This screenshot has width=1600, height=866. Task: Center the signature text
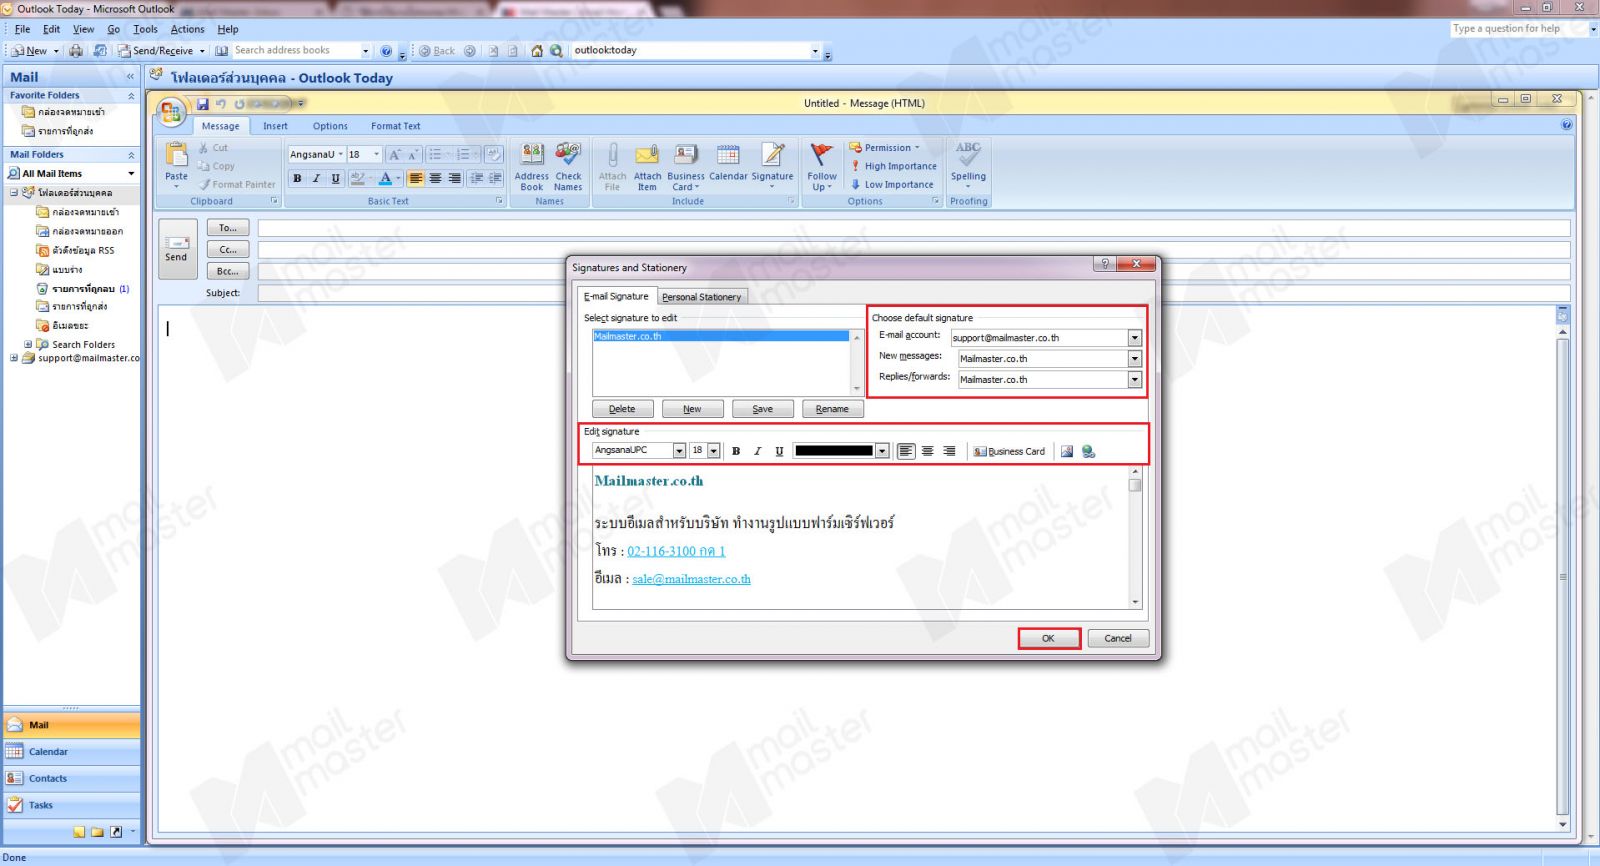tap(928, 451)
